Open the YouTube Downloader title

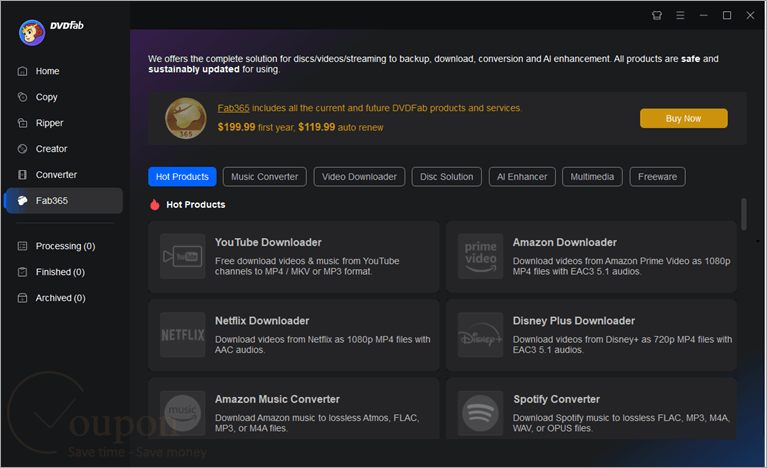pos(268,243)
